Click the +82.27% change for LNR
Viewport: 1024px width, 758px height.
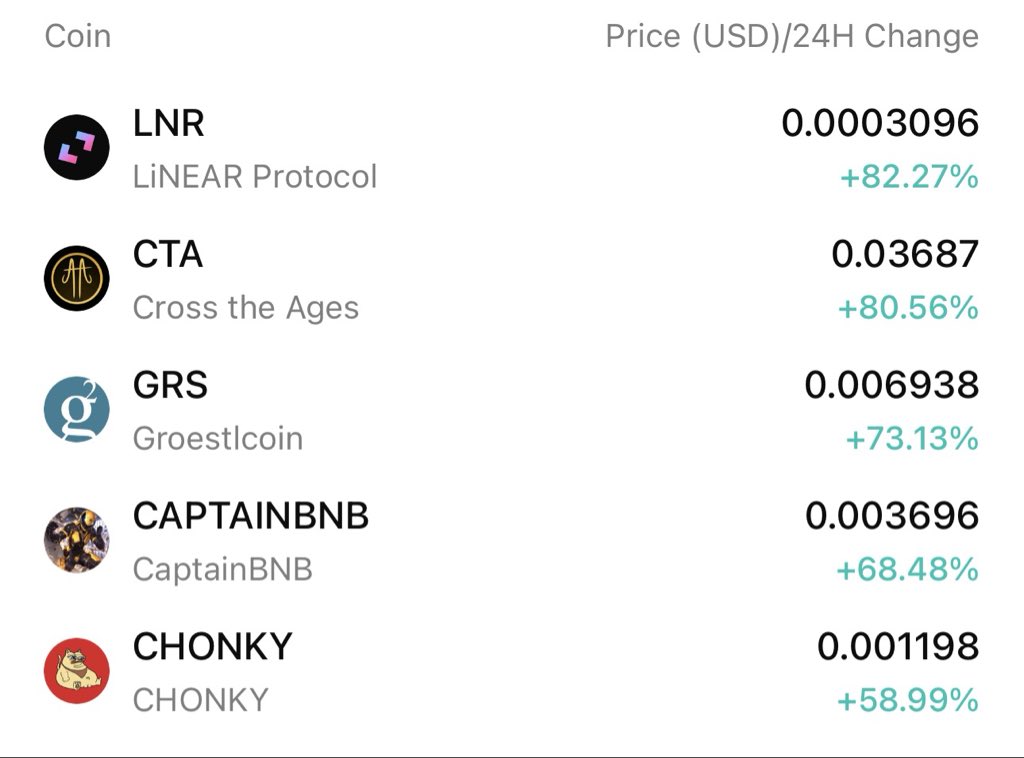point(908,178)
